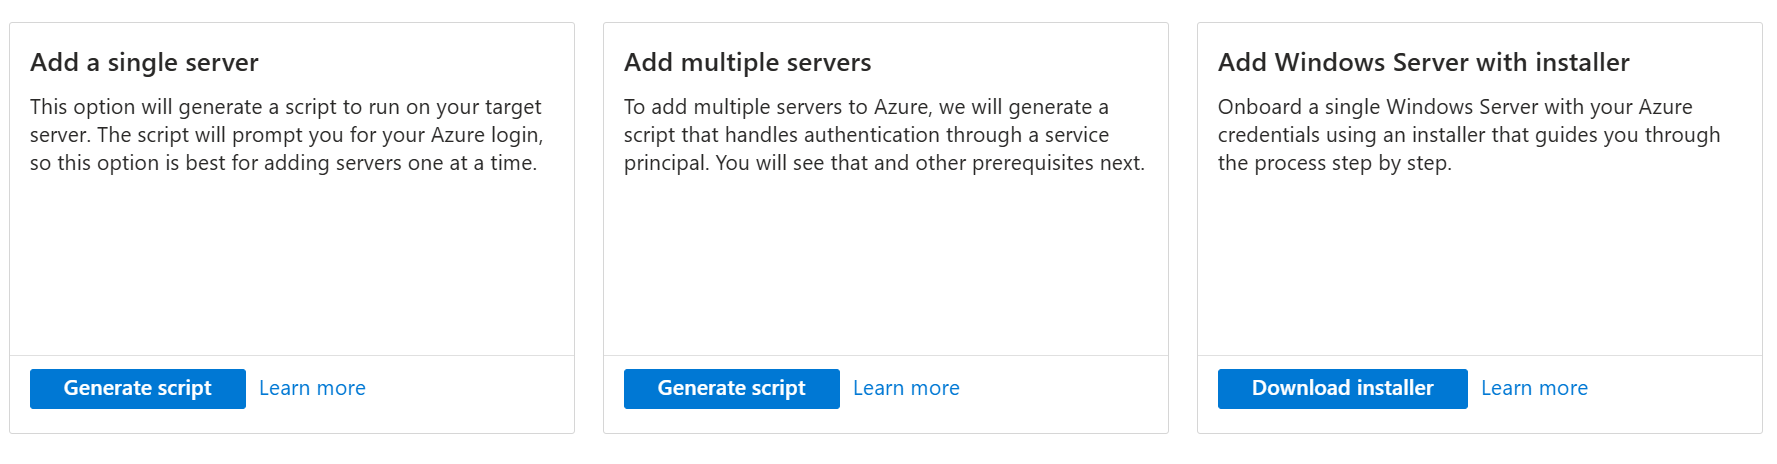Viewport: 1777px width, 464px height.
Task: Click 'Add Windows Server with installer' title
Action: click(x=1423, y=63)
